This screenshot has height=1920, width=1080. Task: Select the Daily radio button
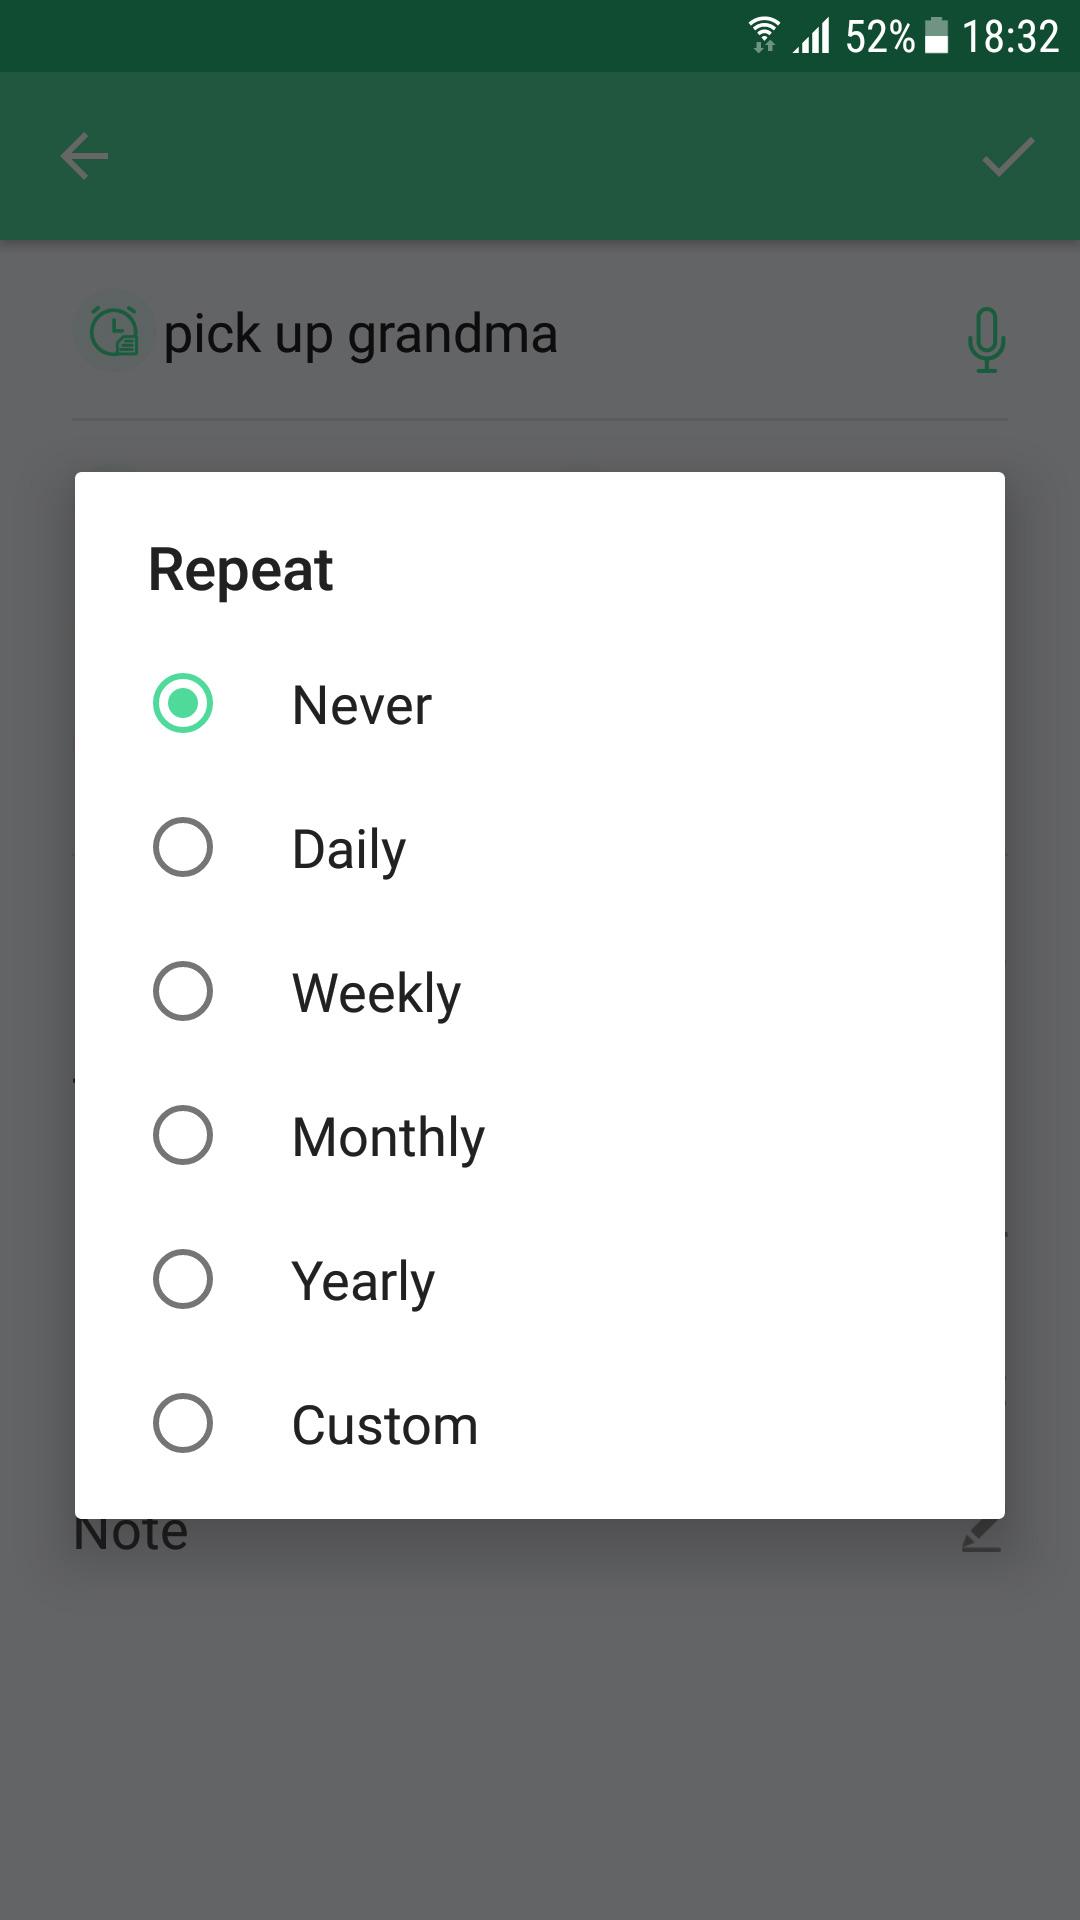click(183, 847)
